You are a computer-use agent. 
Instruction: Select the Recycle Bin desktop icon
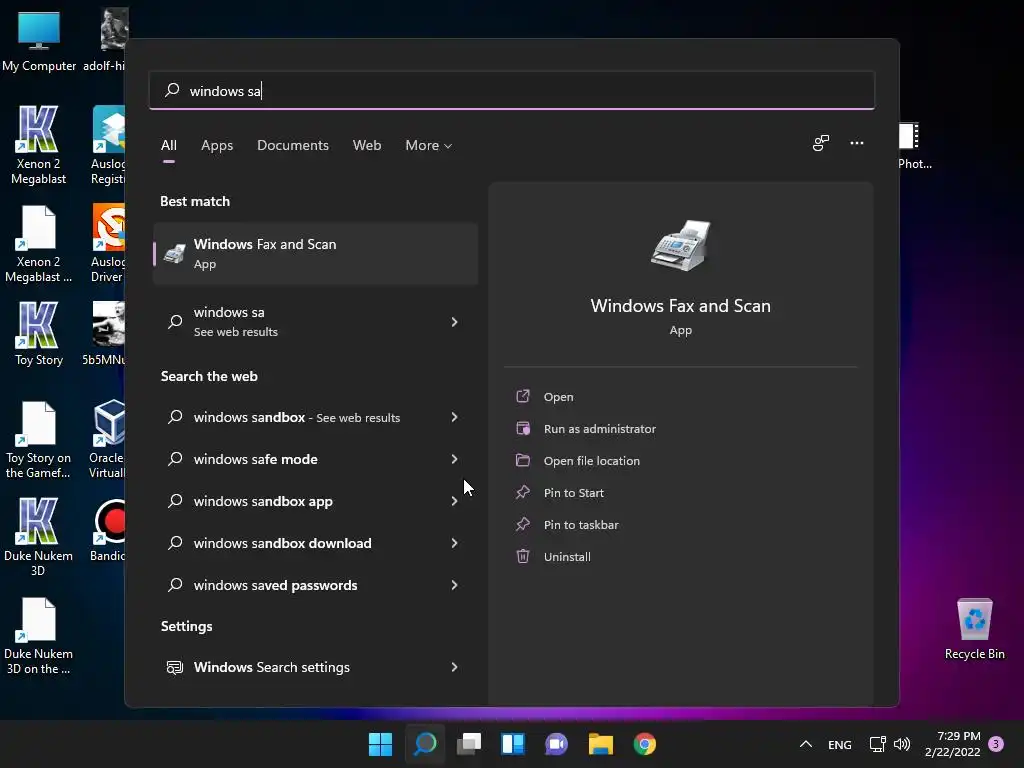(x=974, y=628)
